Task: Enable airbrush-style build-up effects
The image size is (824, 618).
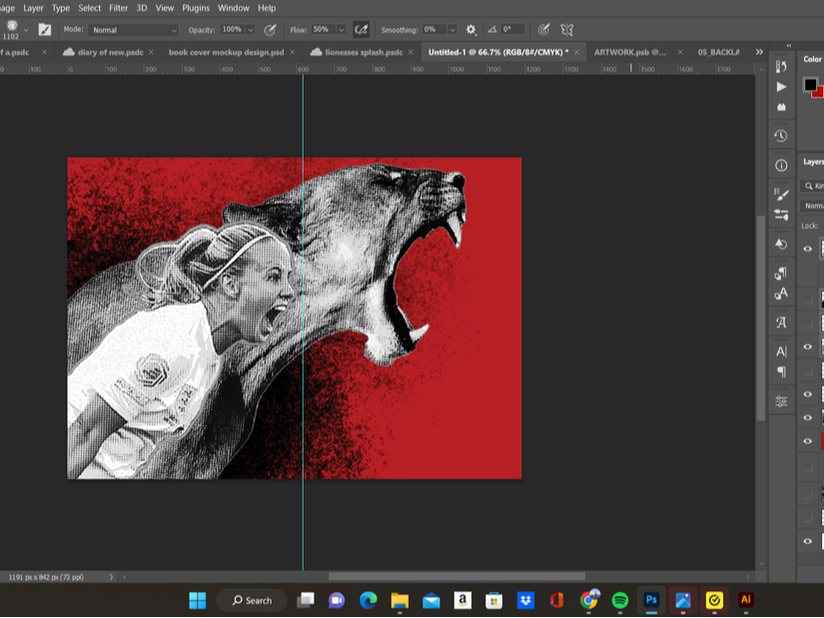Action: pyautogui.click(x=361, y=29)
